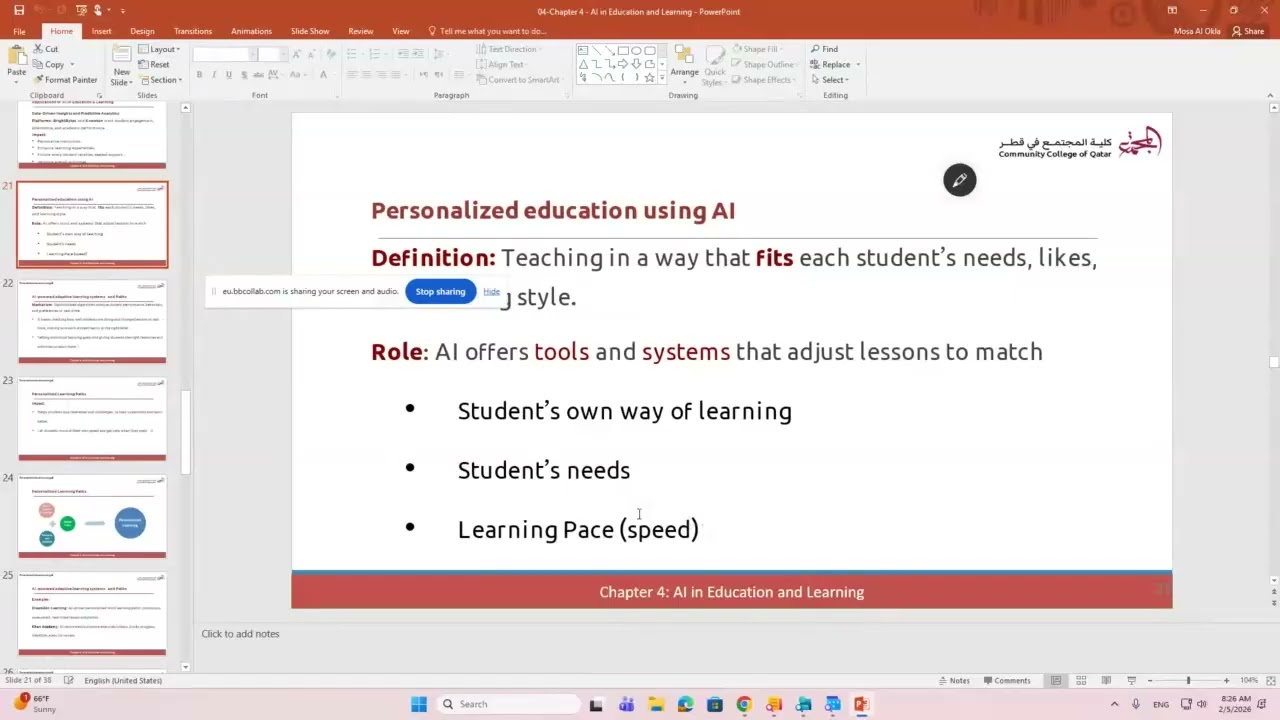The width and height of the screenshot is (1280, 720).
Task: Toggle Bold formatting
Action: (199, 75)
